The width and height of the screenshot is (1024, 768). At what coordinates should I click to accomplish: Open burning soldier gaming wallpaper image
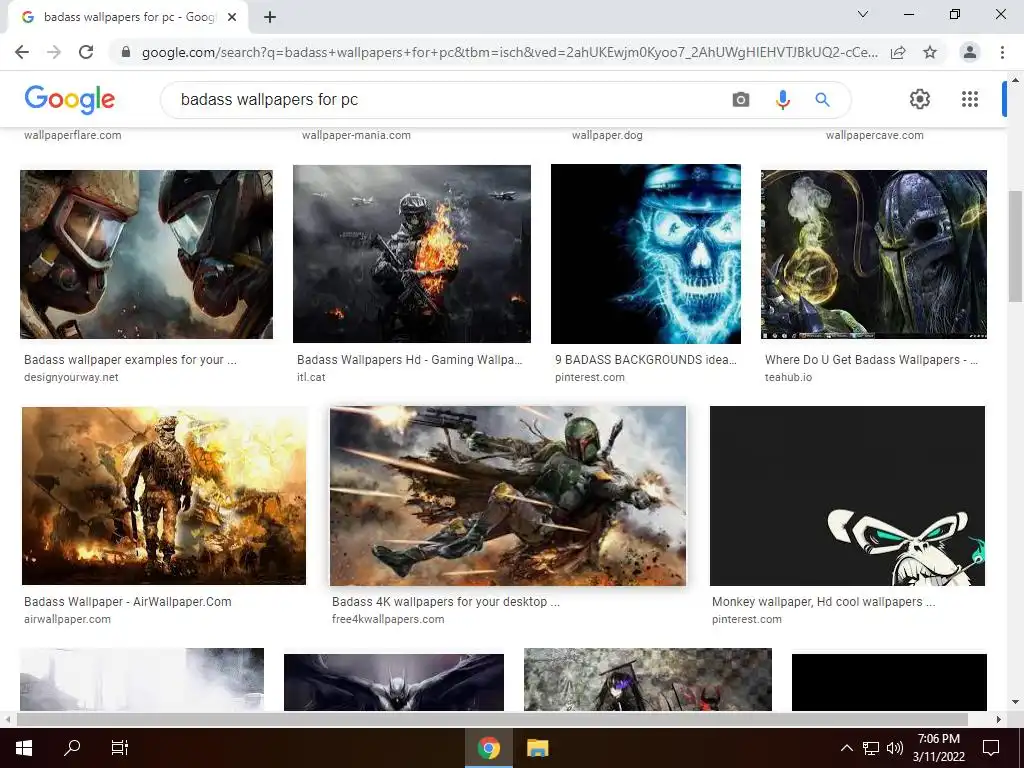click(x=411, y=253)
